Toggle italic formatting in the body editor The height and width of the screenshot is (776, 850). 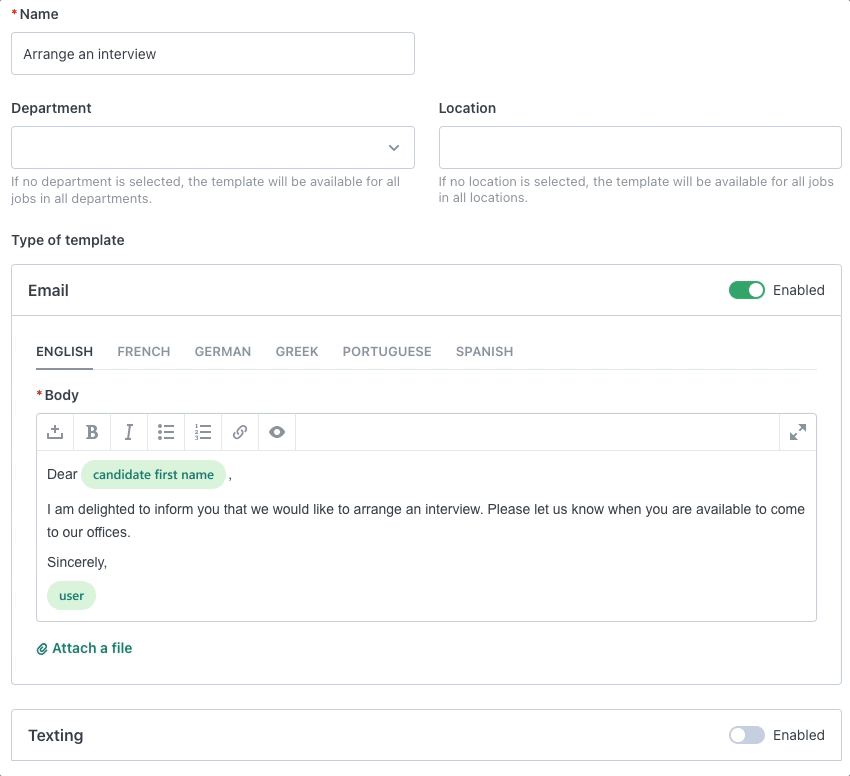pyautogui.click(x=129, y=432)
